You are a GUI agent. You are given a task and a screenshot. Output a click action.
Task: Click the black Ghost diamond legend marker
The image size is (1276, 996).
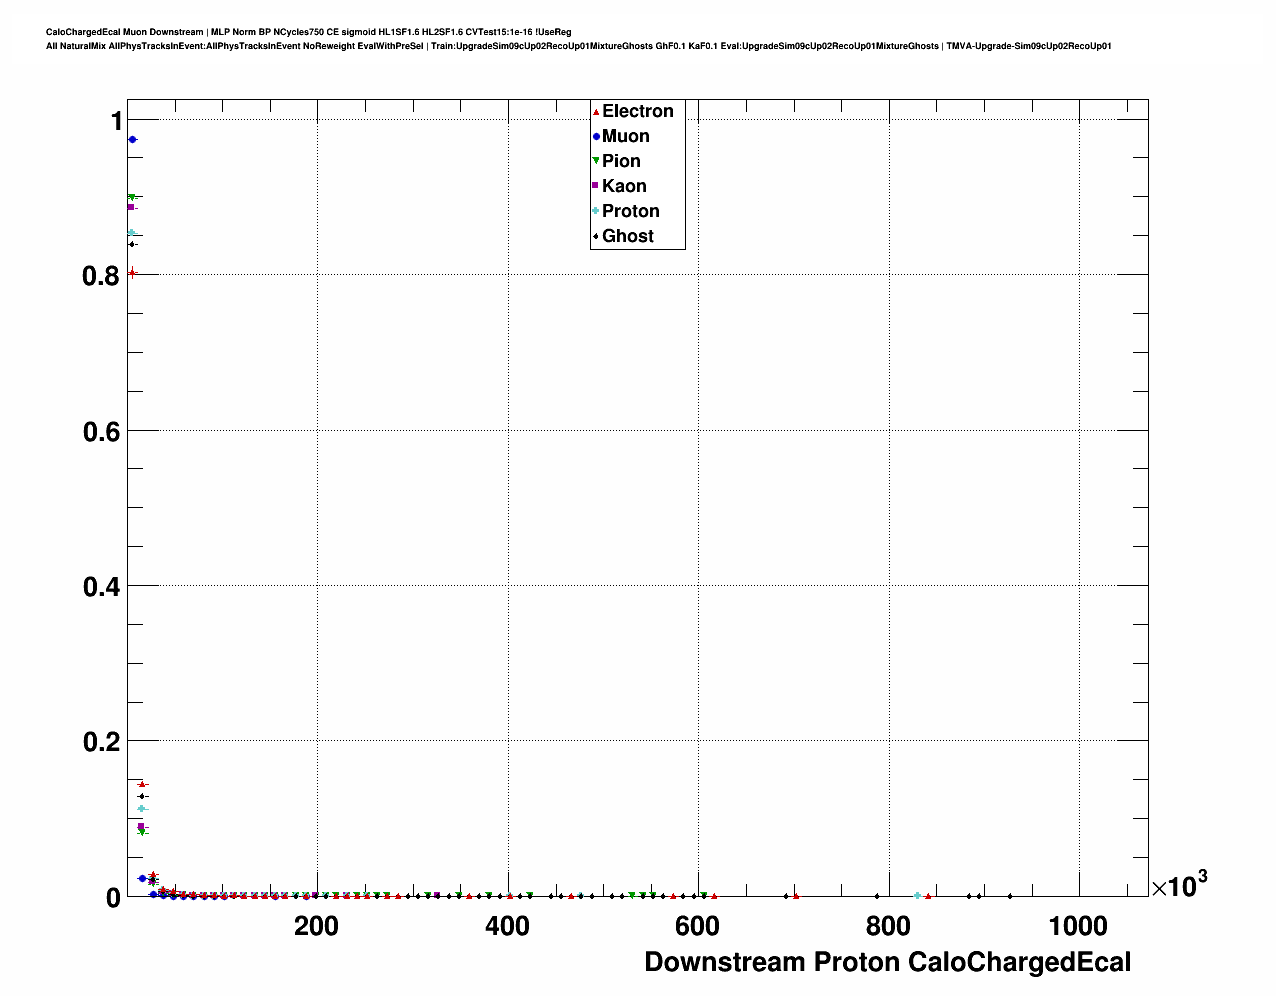[596, 236]
